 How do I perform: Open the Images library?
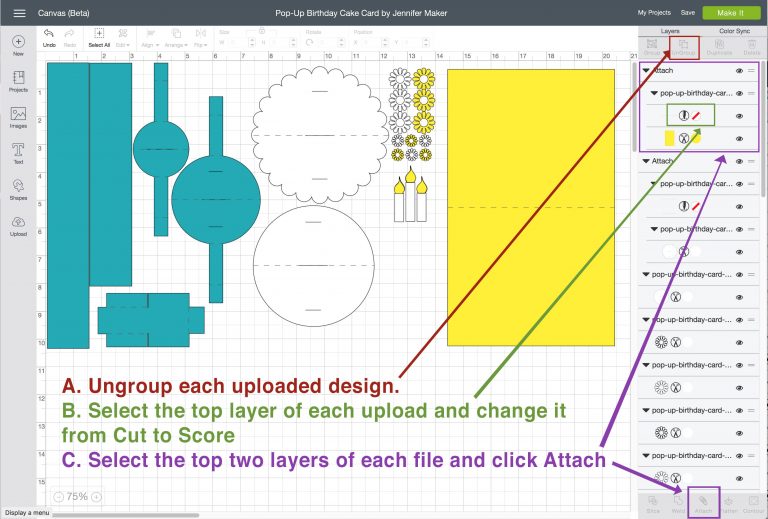(x=18, y=118)
